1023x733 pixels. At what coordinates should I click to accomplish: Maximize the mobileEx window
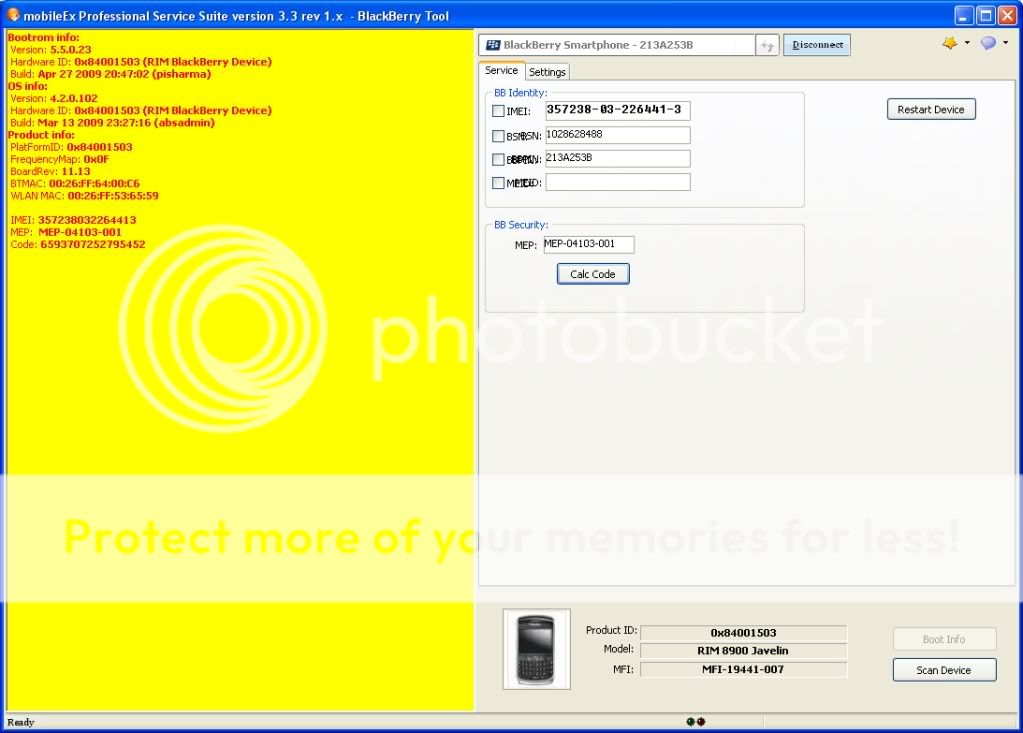pyautogui.click(x=986, y=15)
